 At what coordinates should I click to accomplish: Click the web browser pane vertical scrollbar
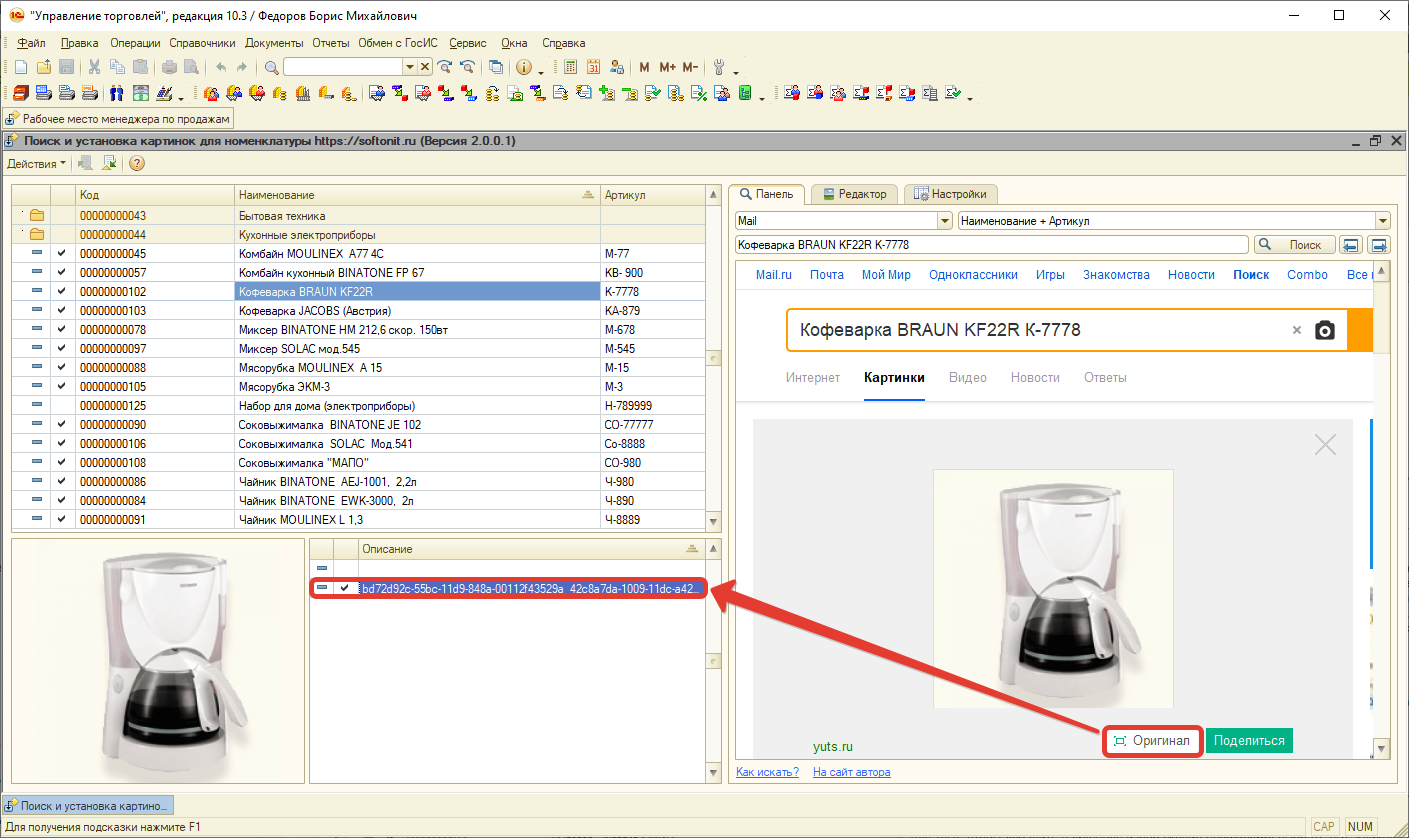pos(1382,509)
